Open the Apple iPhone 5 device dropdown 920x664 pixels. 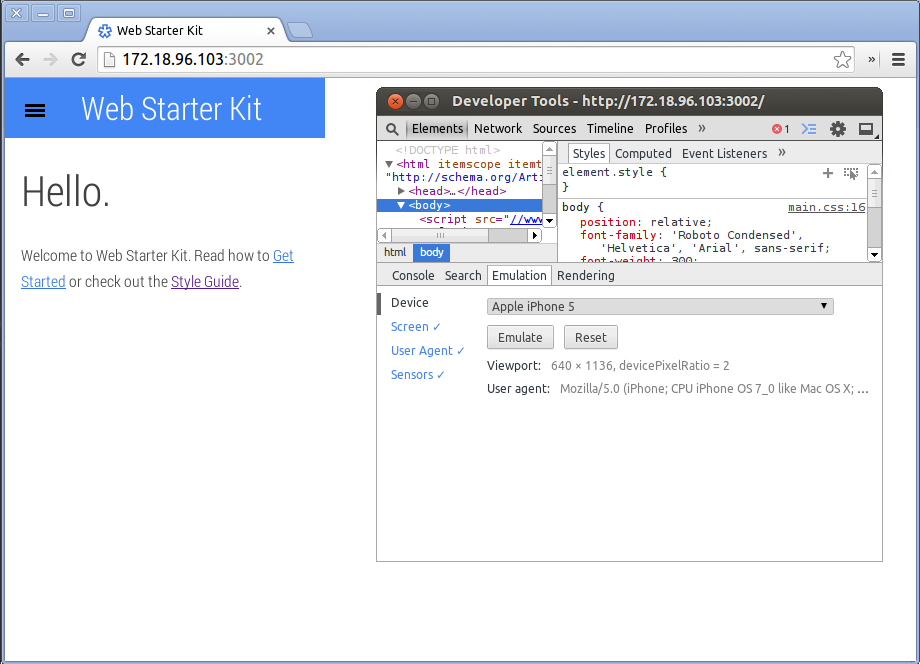660,306
